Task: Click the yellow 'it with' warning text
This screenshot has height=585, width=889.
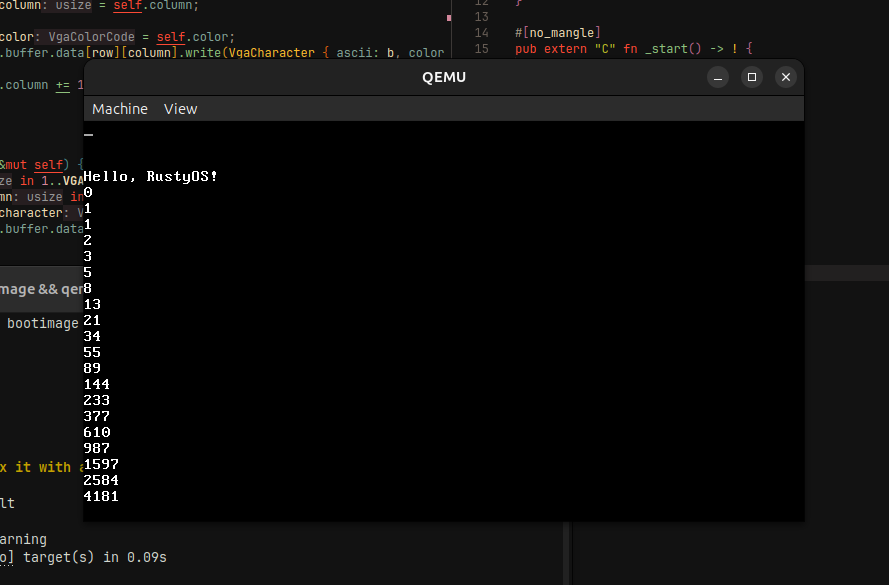Action: [43, 467]
